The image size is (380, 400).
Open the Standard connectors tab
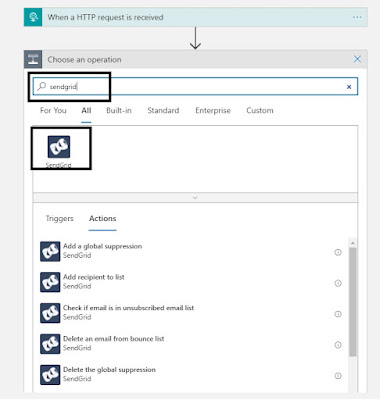(163, 110)
